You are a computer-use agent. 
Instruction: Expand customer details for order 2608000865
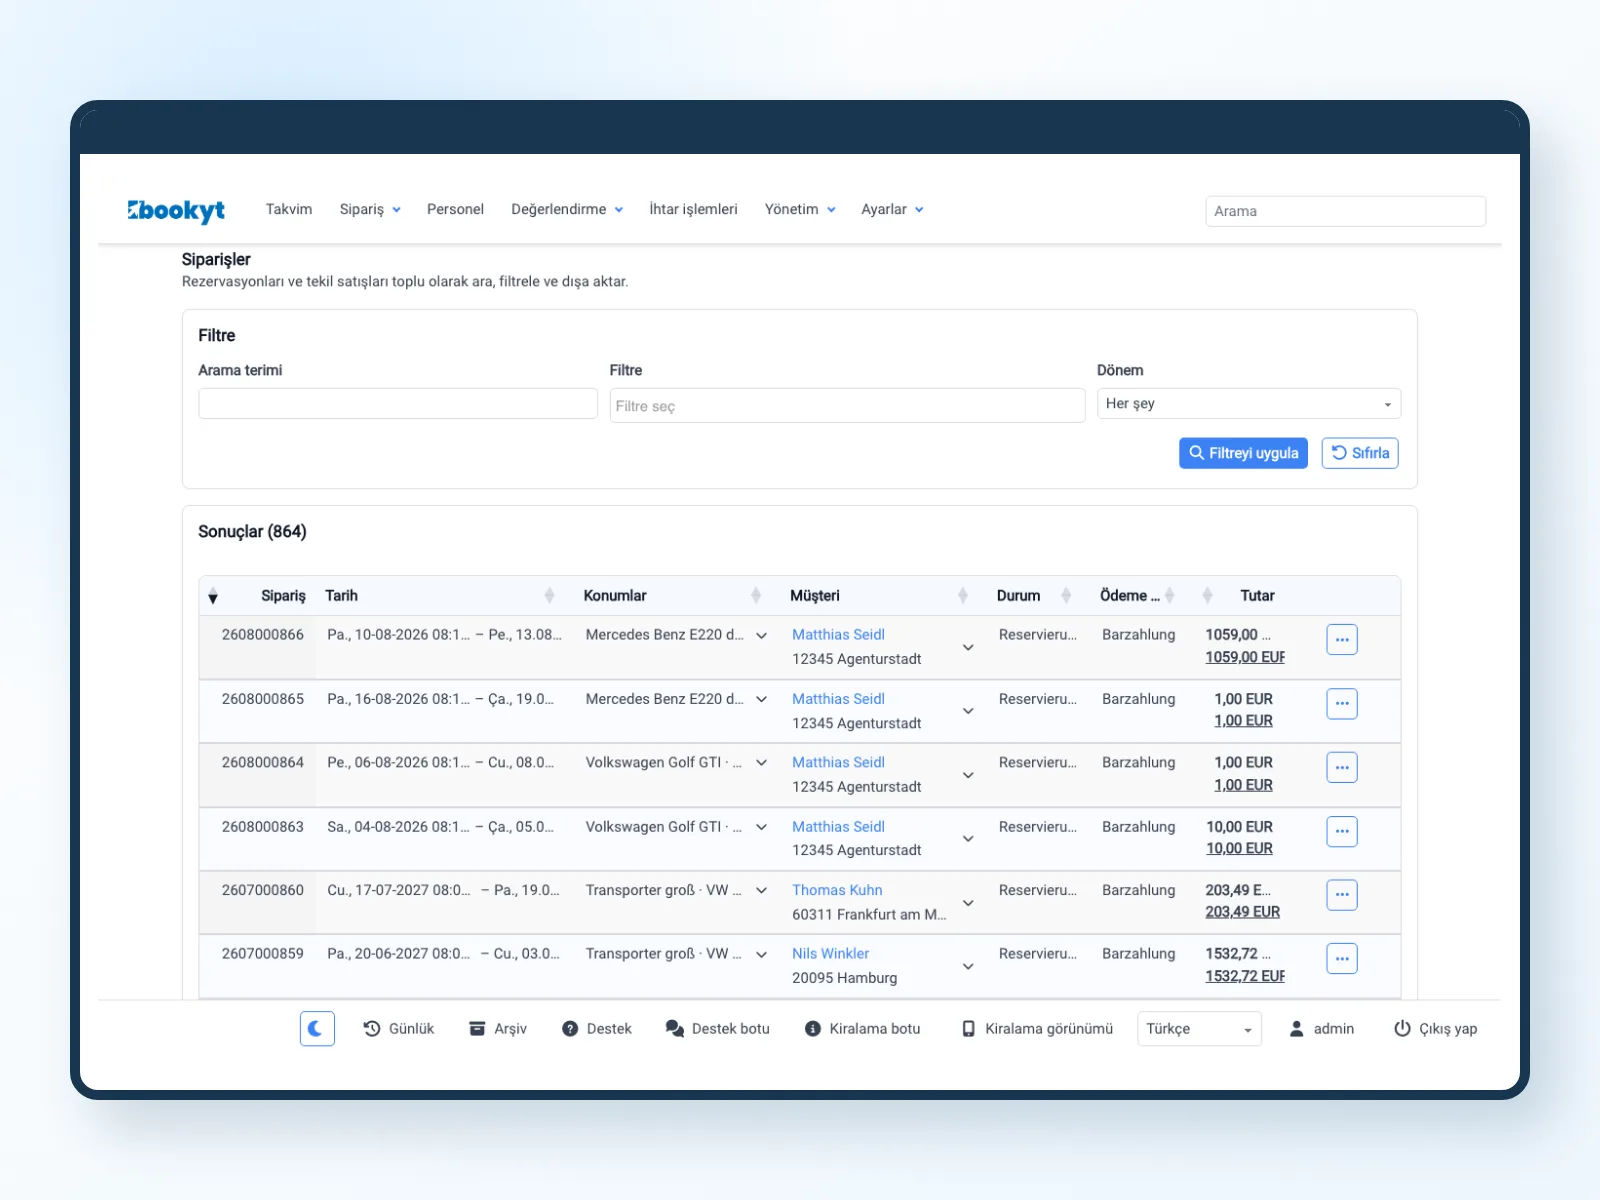pyautogui.click(x=968, y=711)
